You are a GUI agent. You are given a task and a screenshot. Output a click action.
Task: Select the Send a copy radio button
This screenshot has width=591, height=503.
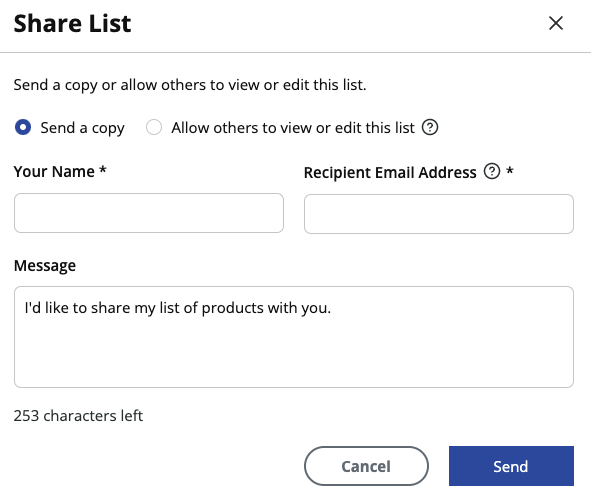pyautogui.click(x=23, y=127)
